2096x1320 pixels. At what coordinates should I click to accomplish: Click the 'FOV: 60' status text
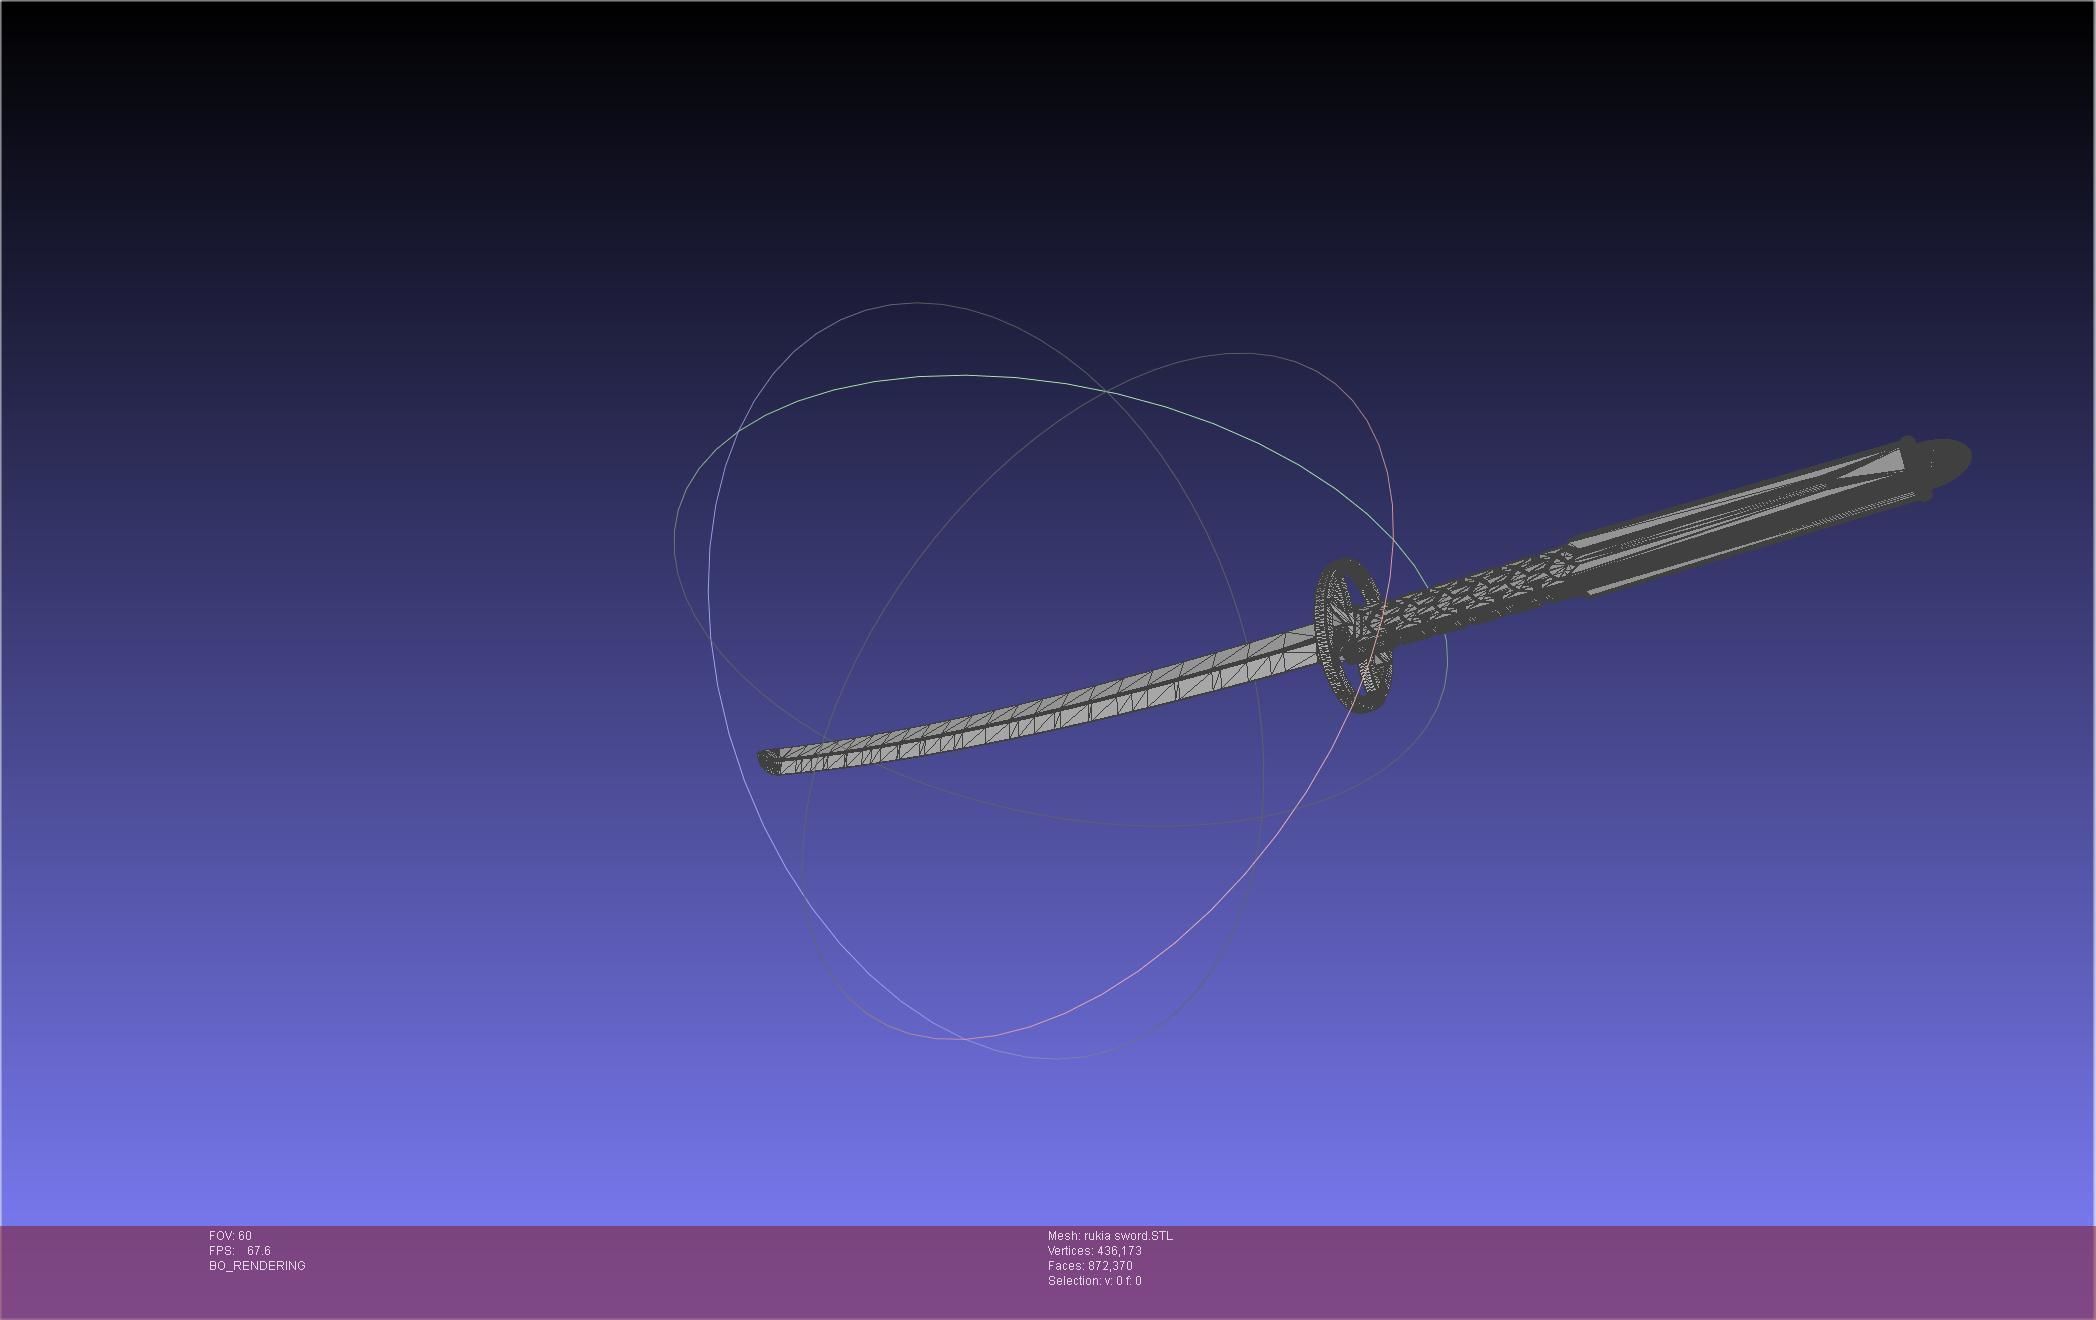[230, 1236]
